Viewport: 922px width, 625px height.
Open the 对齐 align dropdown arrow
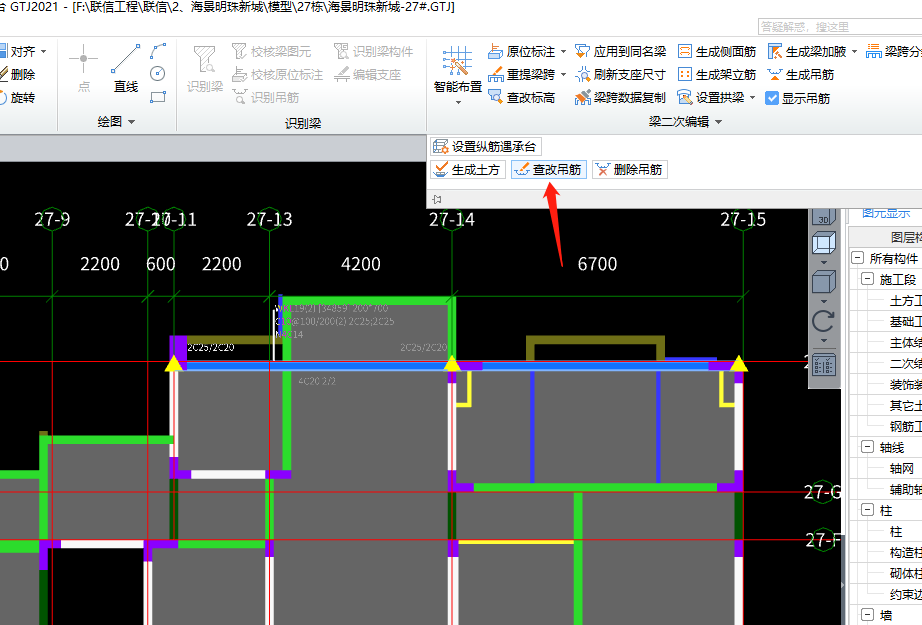(44, 52)
